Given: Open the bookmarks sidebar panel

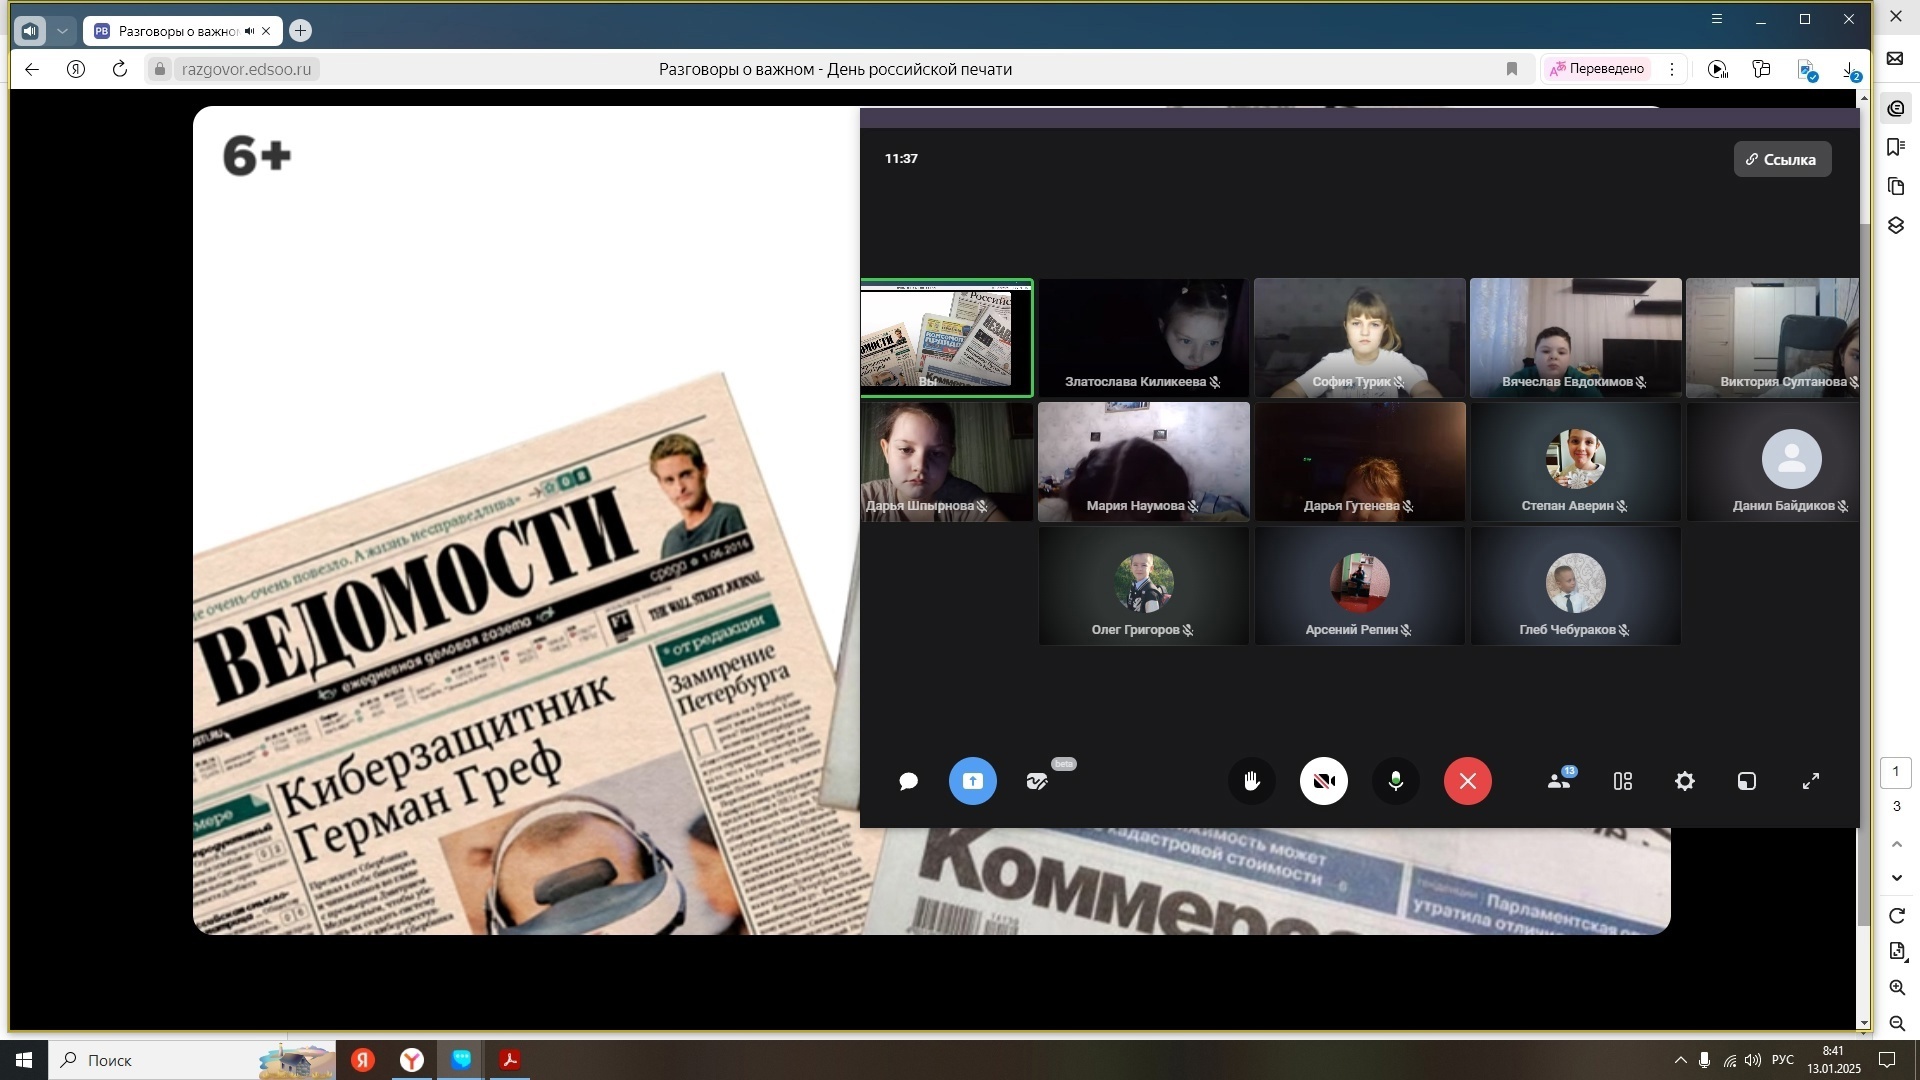Looking at the screenshot, I should pyautogui.click(x=1895, y=147).
